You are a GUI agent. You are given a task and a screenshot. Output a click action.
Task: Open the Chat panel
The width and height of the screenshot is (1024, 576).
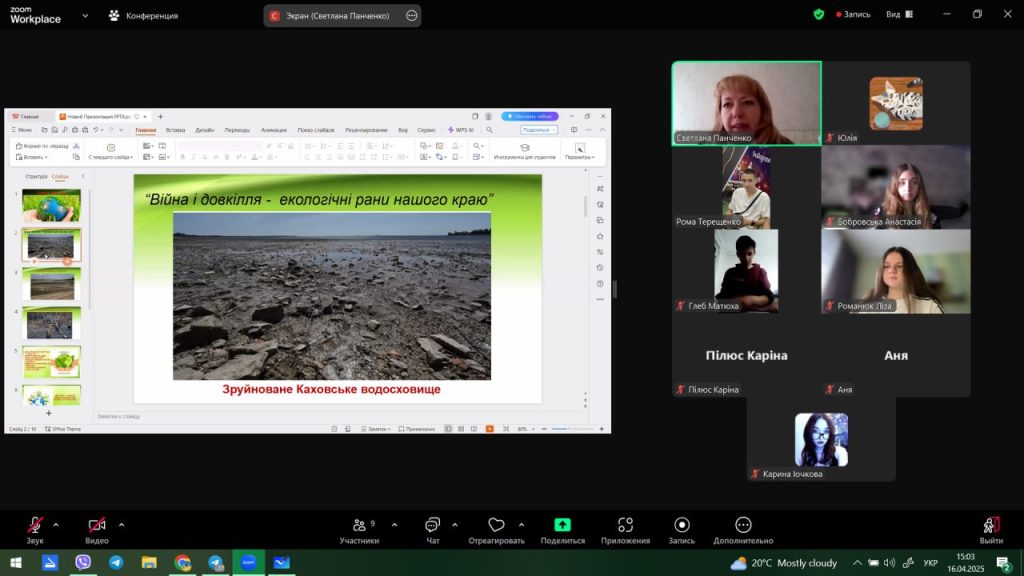point(432,526)
